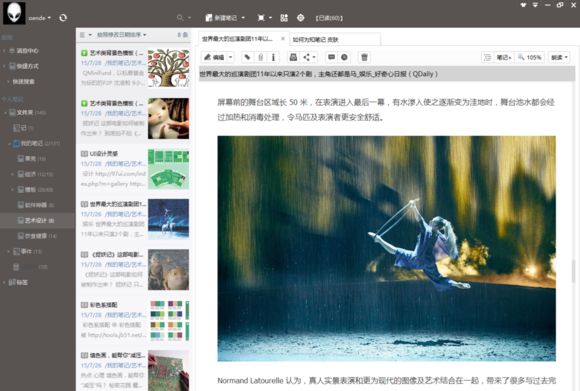580x391 pixels.
Task: Open the 世界最大的 circus note in list
Action: (134, 219)
